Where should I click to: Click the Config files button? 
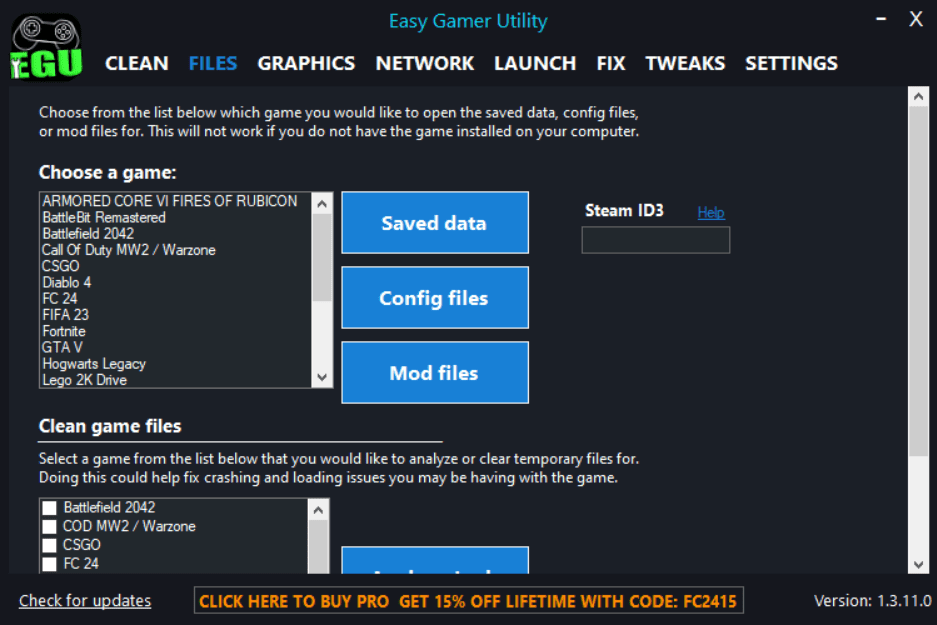point(435,298)
